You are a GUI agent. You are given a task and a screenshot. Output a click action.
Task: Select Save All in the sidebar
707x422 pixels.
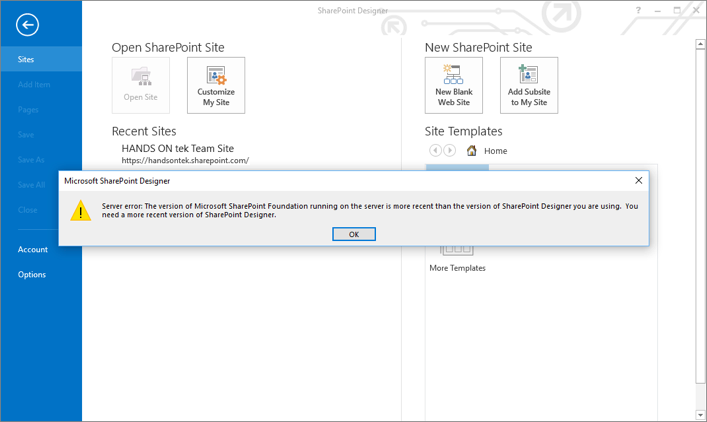tap(32, 185)
